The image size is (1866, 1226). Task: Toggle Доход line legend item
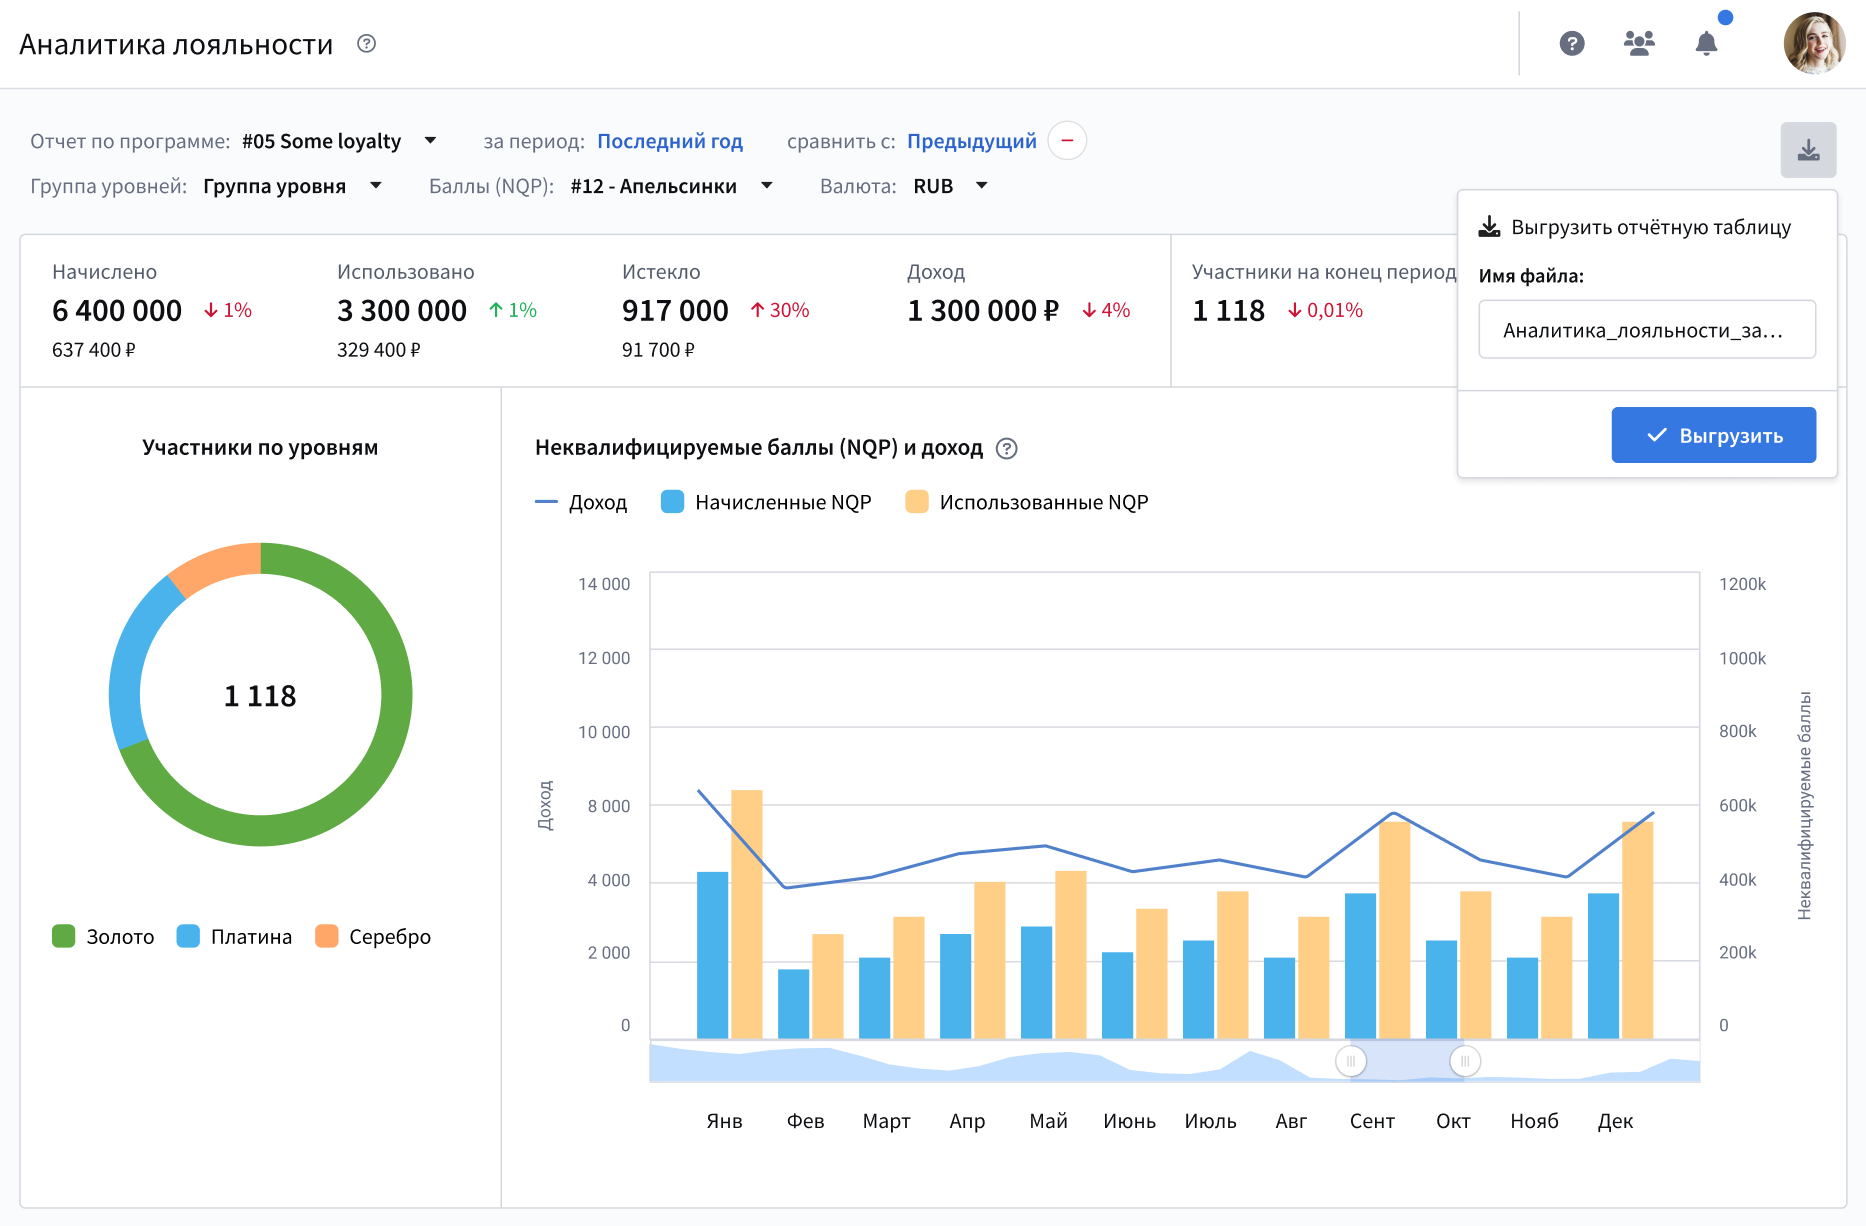coord(581,502)
